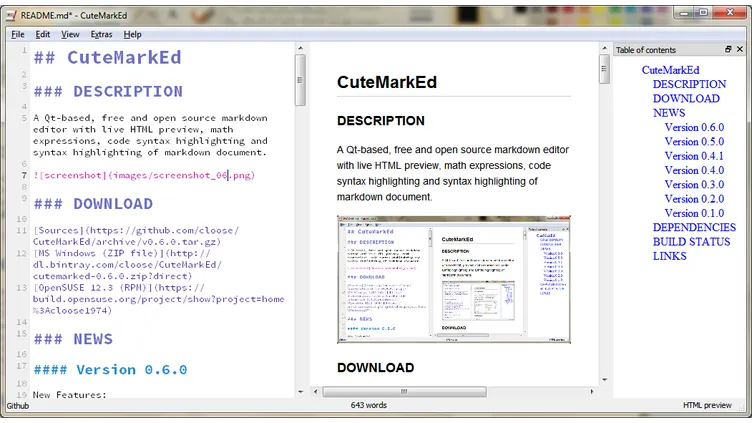The width and height of the screenshot is (752, 423).
Task: Click the description paragraph in preview
Action: (x=453, y=173)
